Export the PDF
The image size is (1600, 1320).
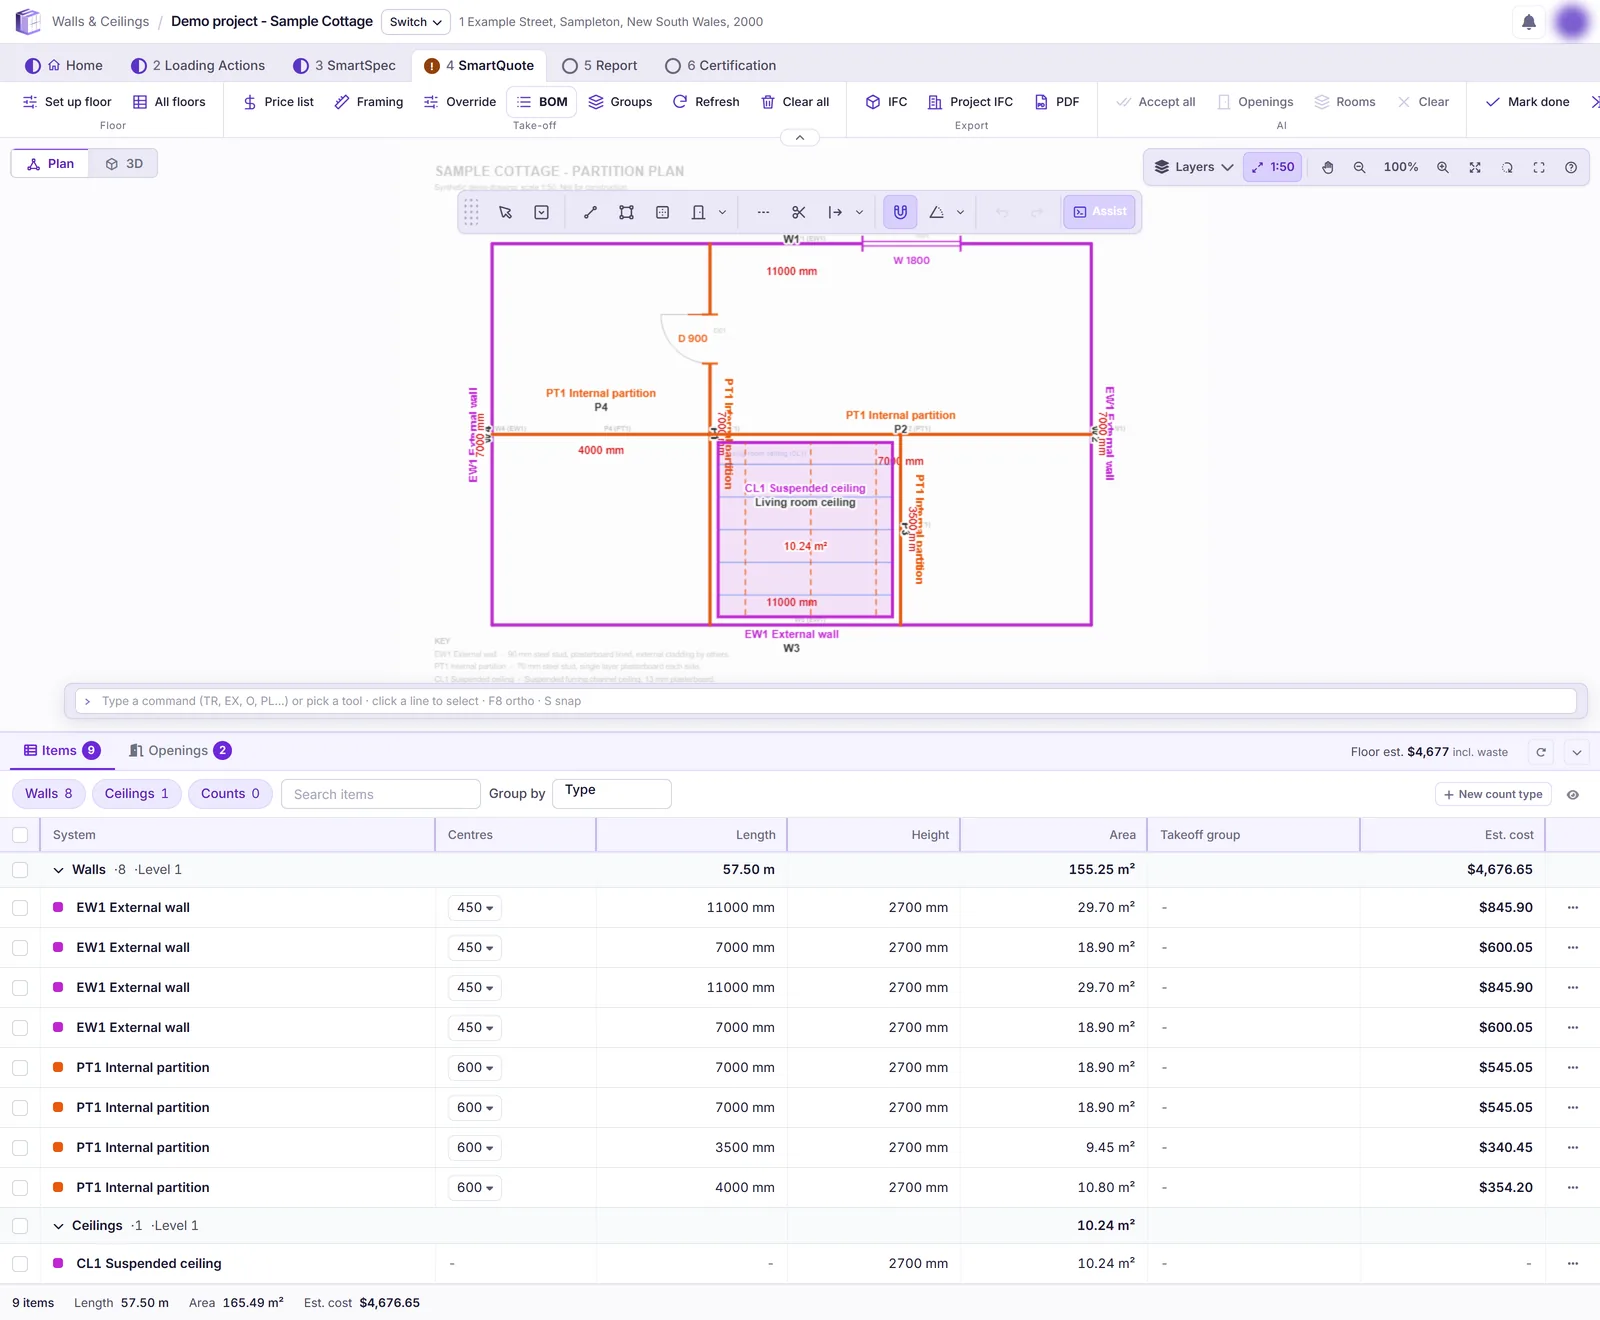tap(1057, 102)
